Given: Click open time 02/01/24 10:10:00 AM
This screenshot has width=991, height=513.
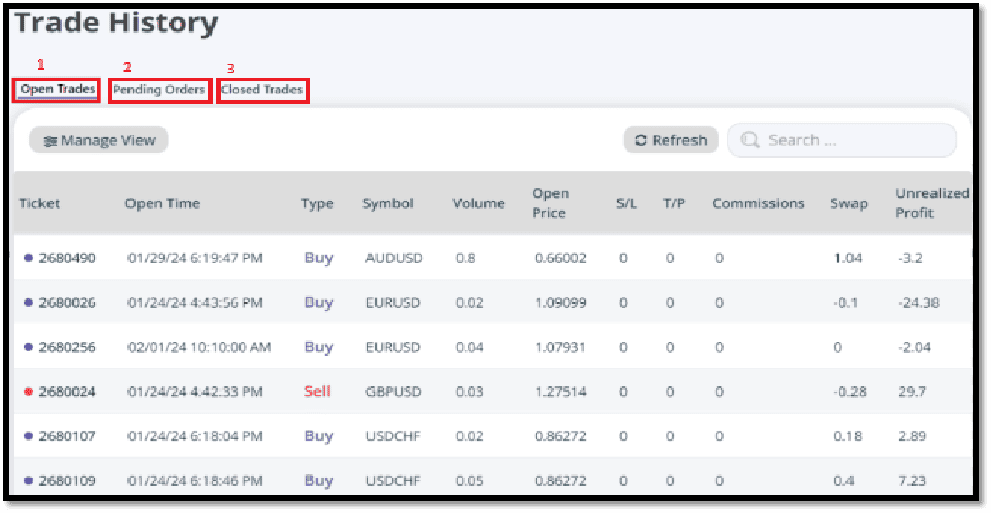Looking at the screenshot, I should (x=199, y=347).
